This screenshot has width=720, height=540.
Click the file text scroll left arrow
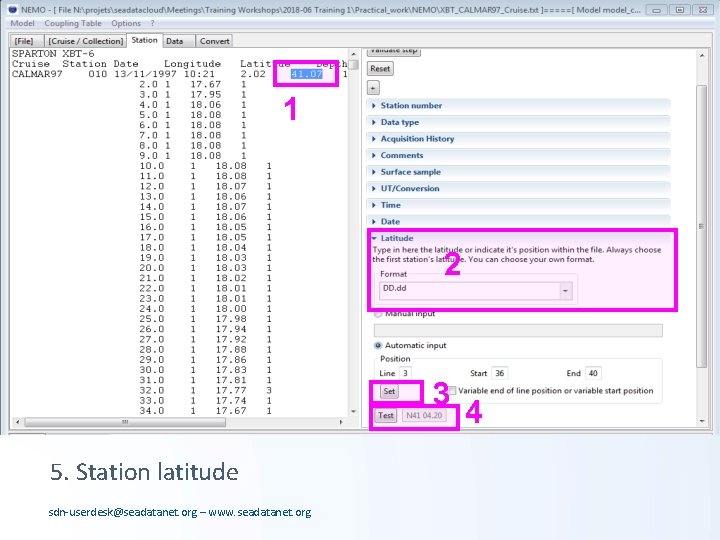click(x=17, y=422)
